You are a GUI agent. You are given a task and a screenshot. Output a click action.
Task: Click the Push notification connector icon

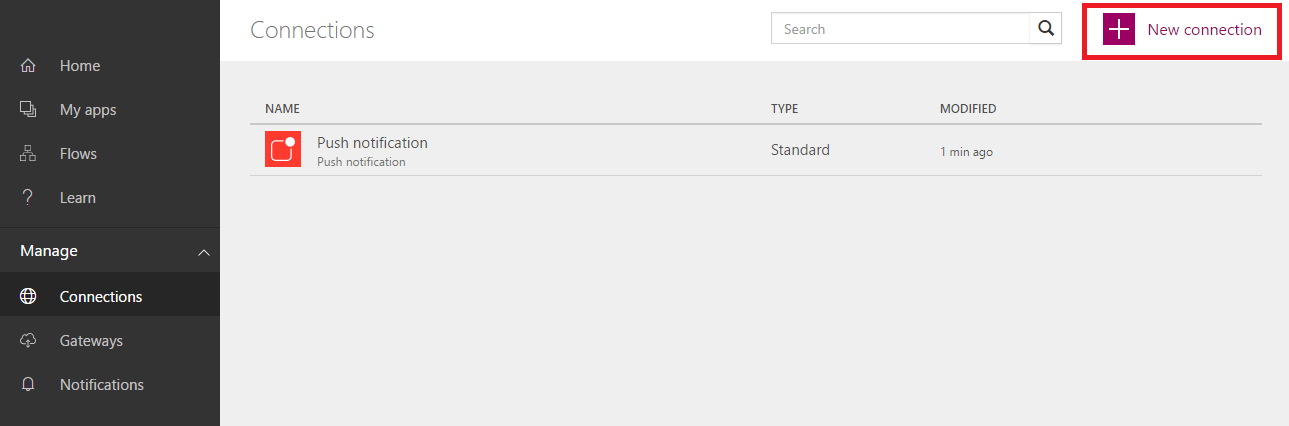point(283,149)
